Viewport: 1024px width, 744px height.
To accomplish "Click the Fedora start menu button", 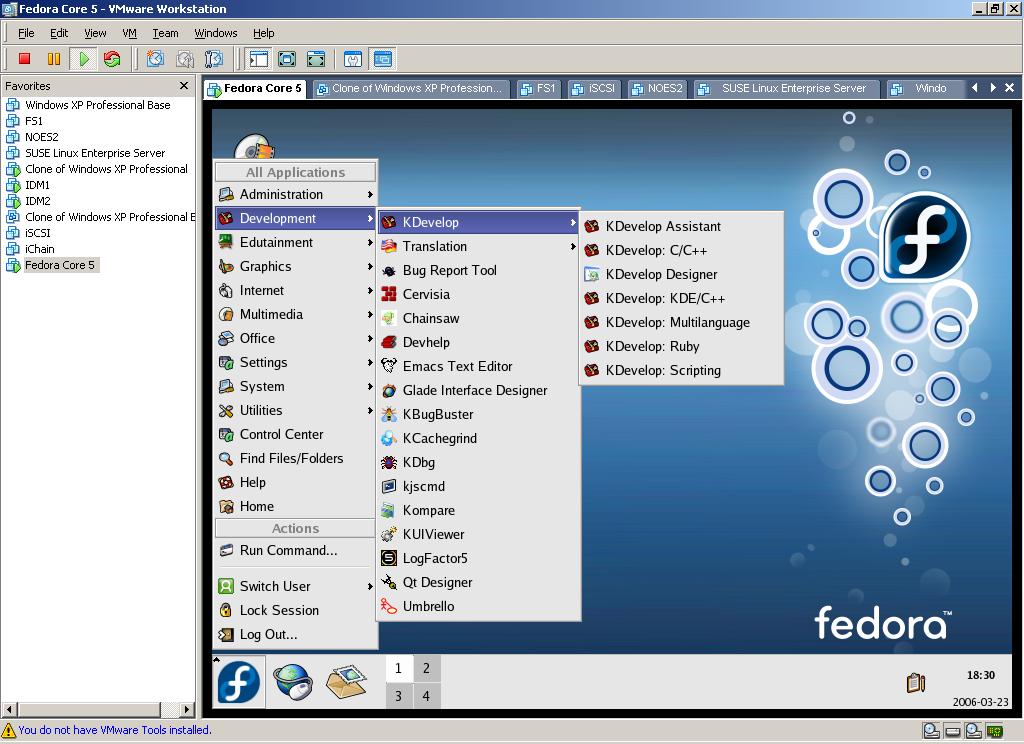I will tap(239, 681).
